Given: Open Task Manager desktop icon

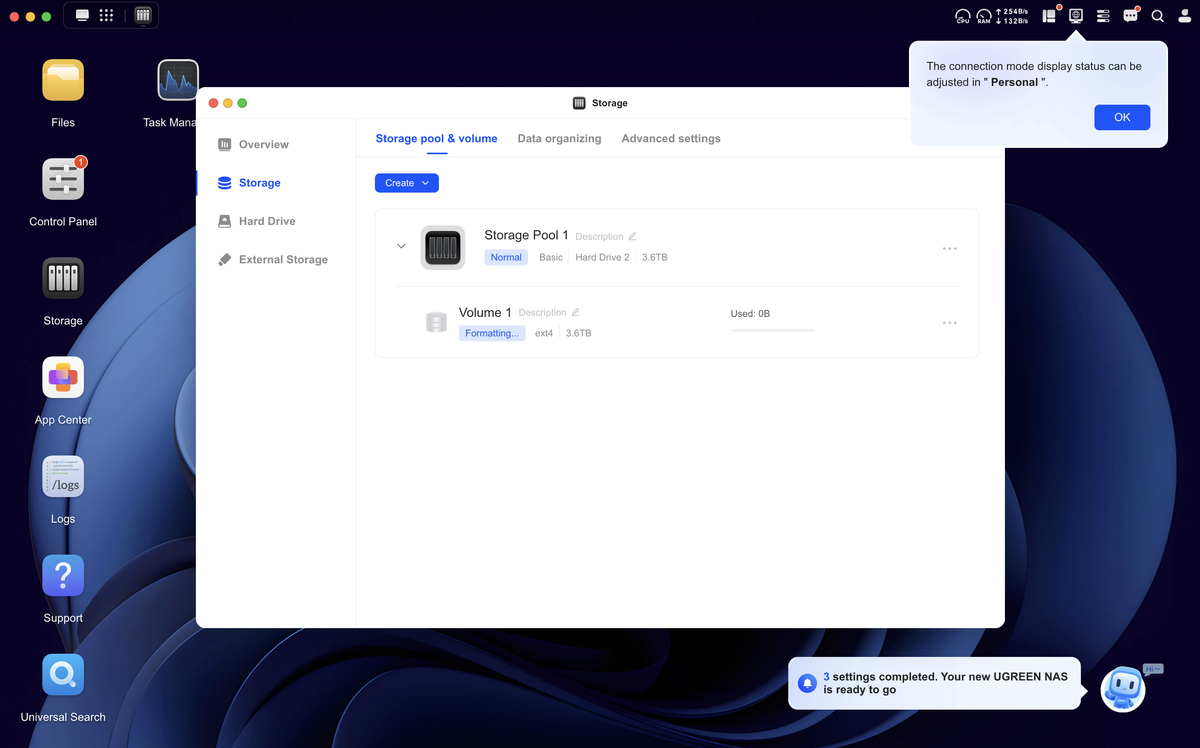Looking at the screenshot, I should 178,81.
